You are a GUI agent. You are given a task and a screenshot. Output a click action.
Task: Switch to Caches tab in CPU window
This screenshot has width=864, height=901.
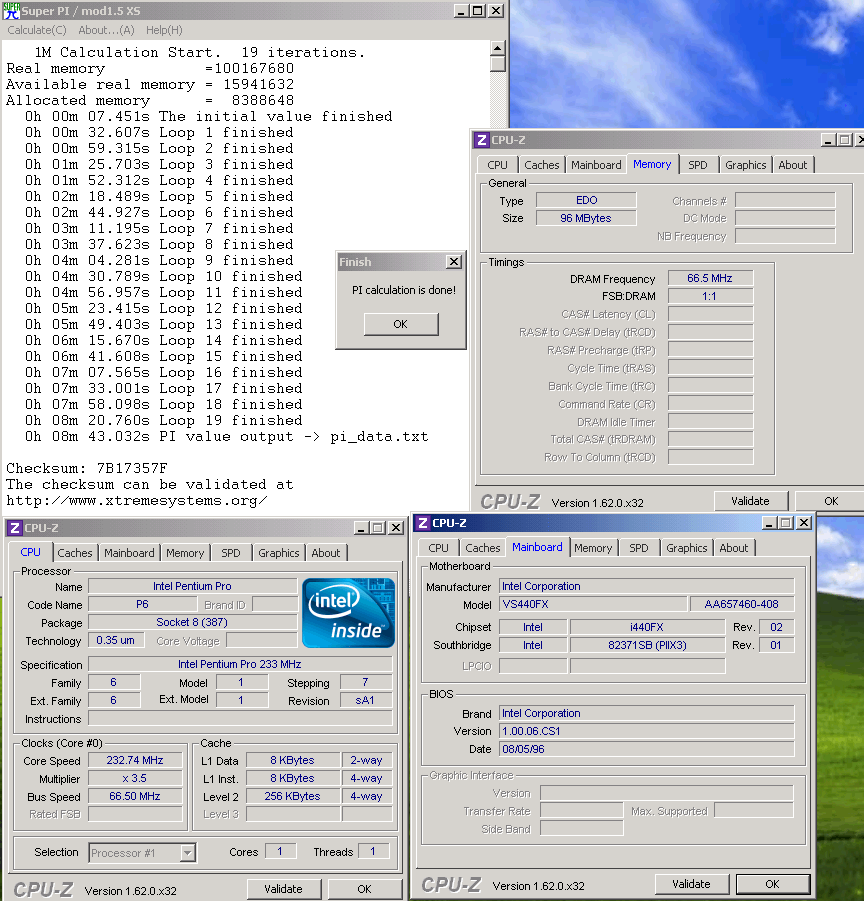75,553
